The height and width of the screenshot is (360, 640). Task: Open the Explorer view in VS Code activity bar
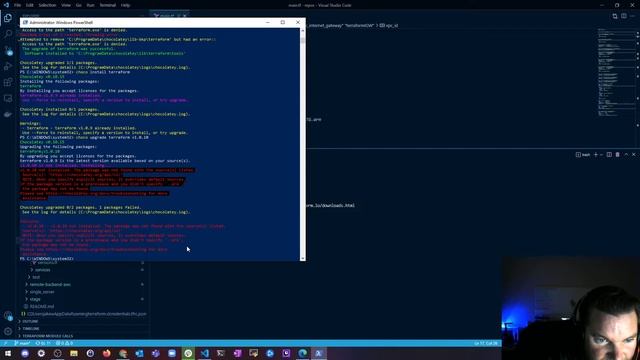coord(8,18)
